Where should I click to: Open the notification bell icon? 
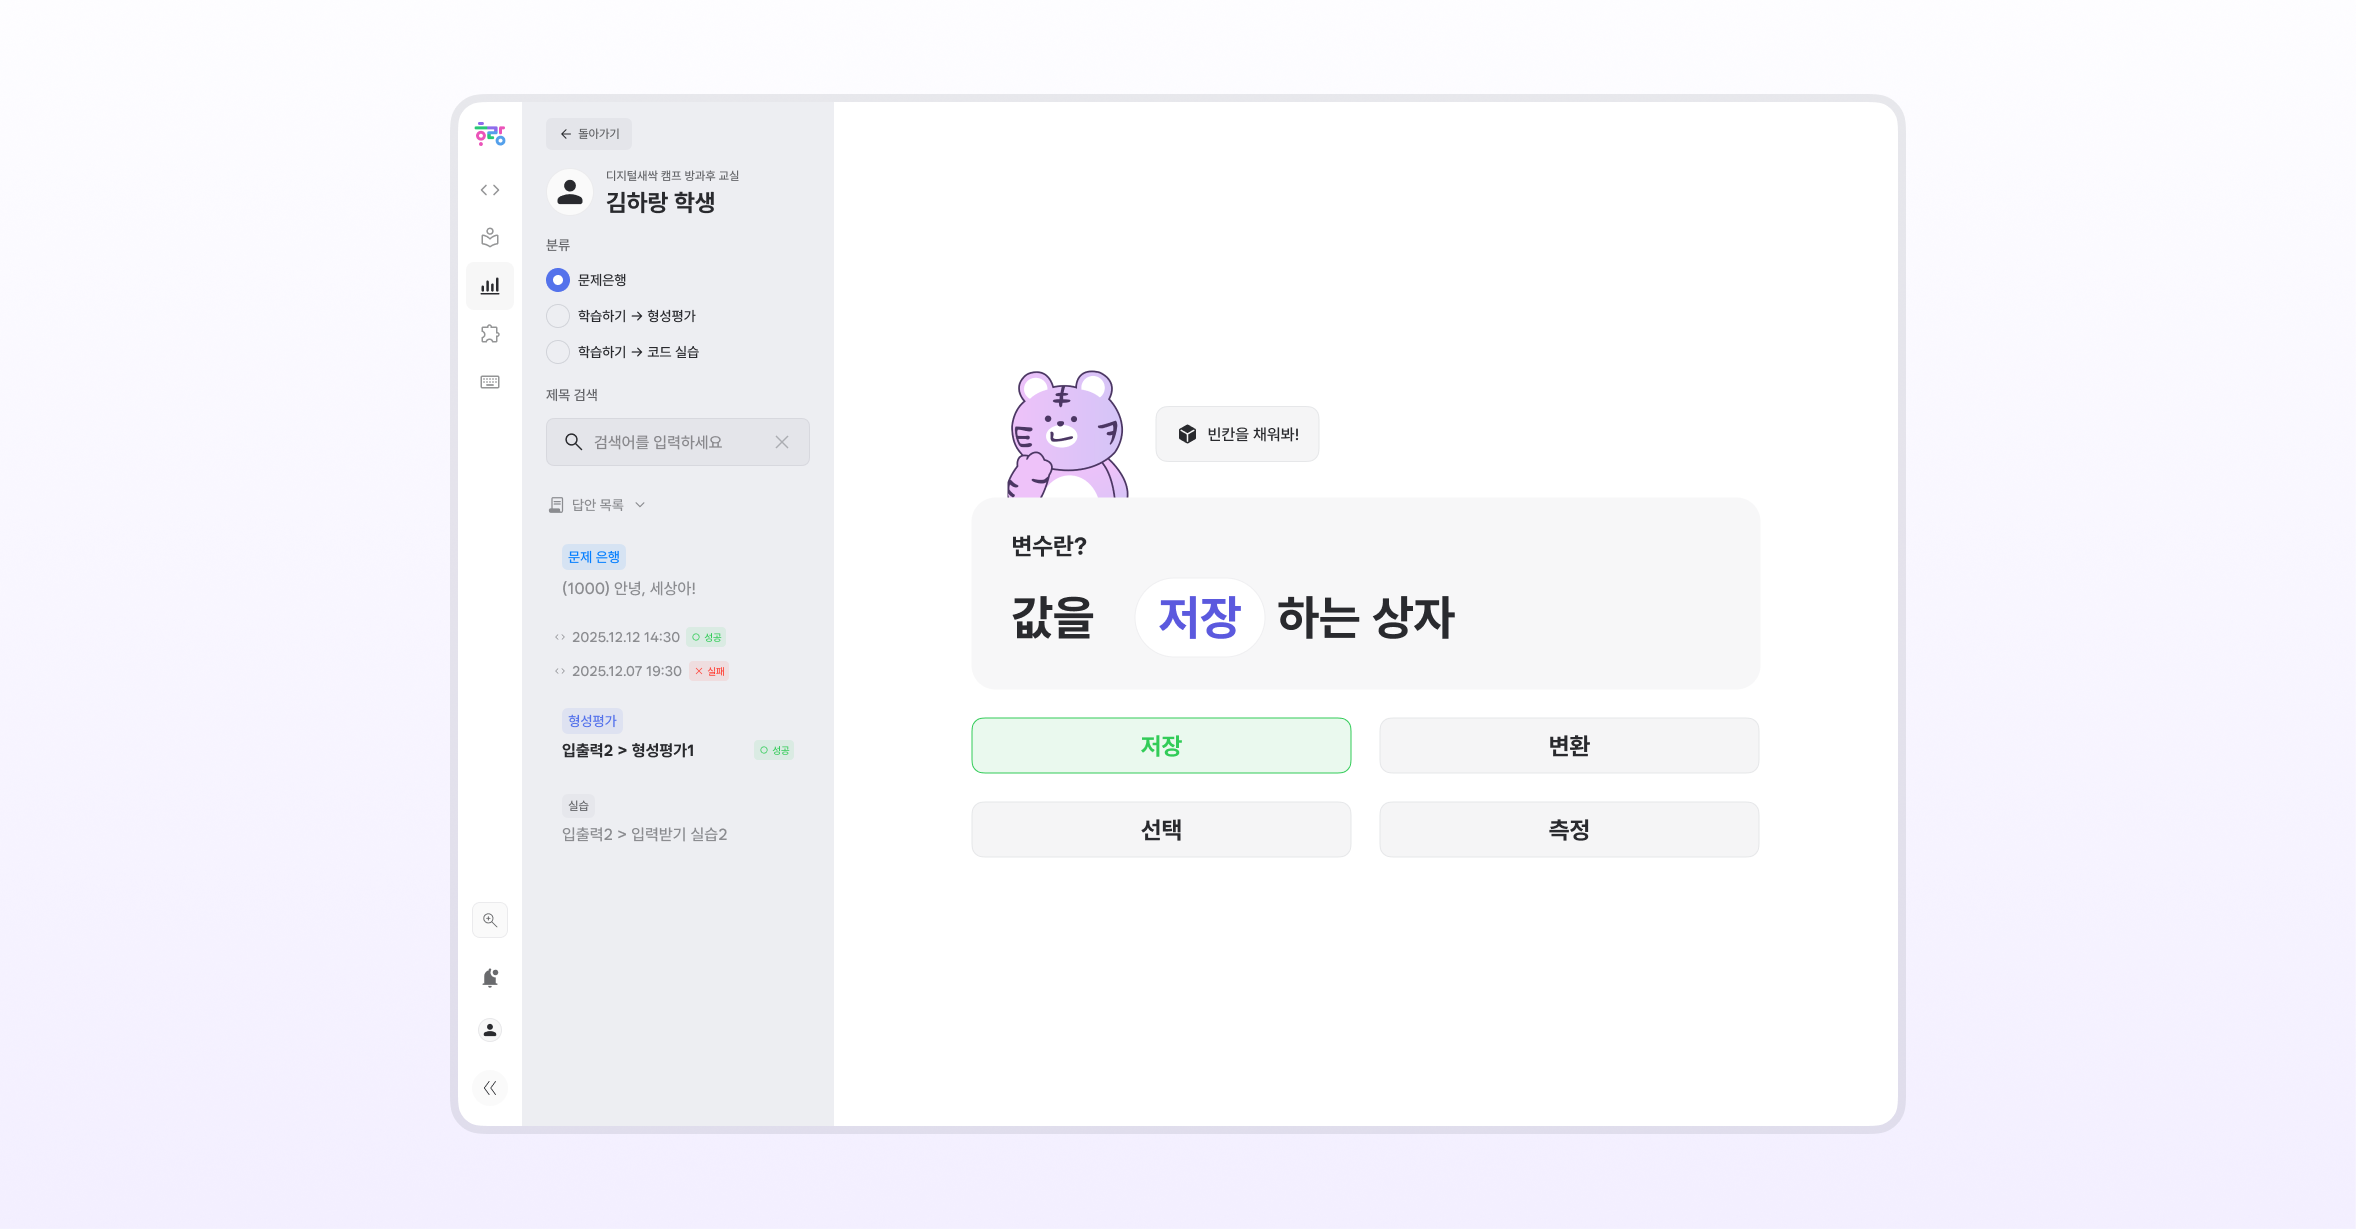[490, 978]
